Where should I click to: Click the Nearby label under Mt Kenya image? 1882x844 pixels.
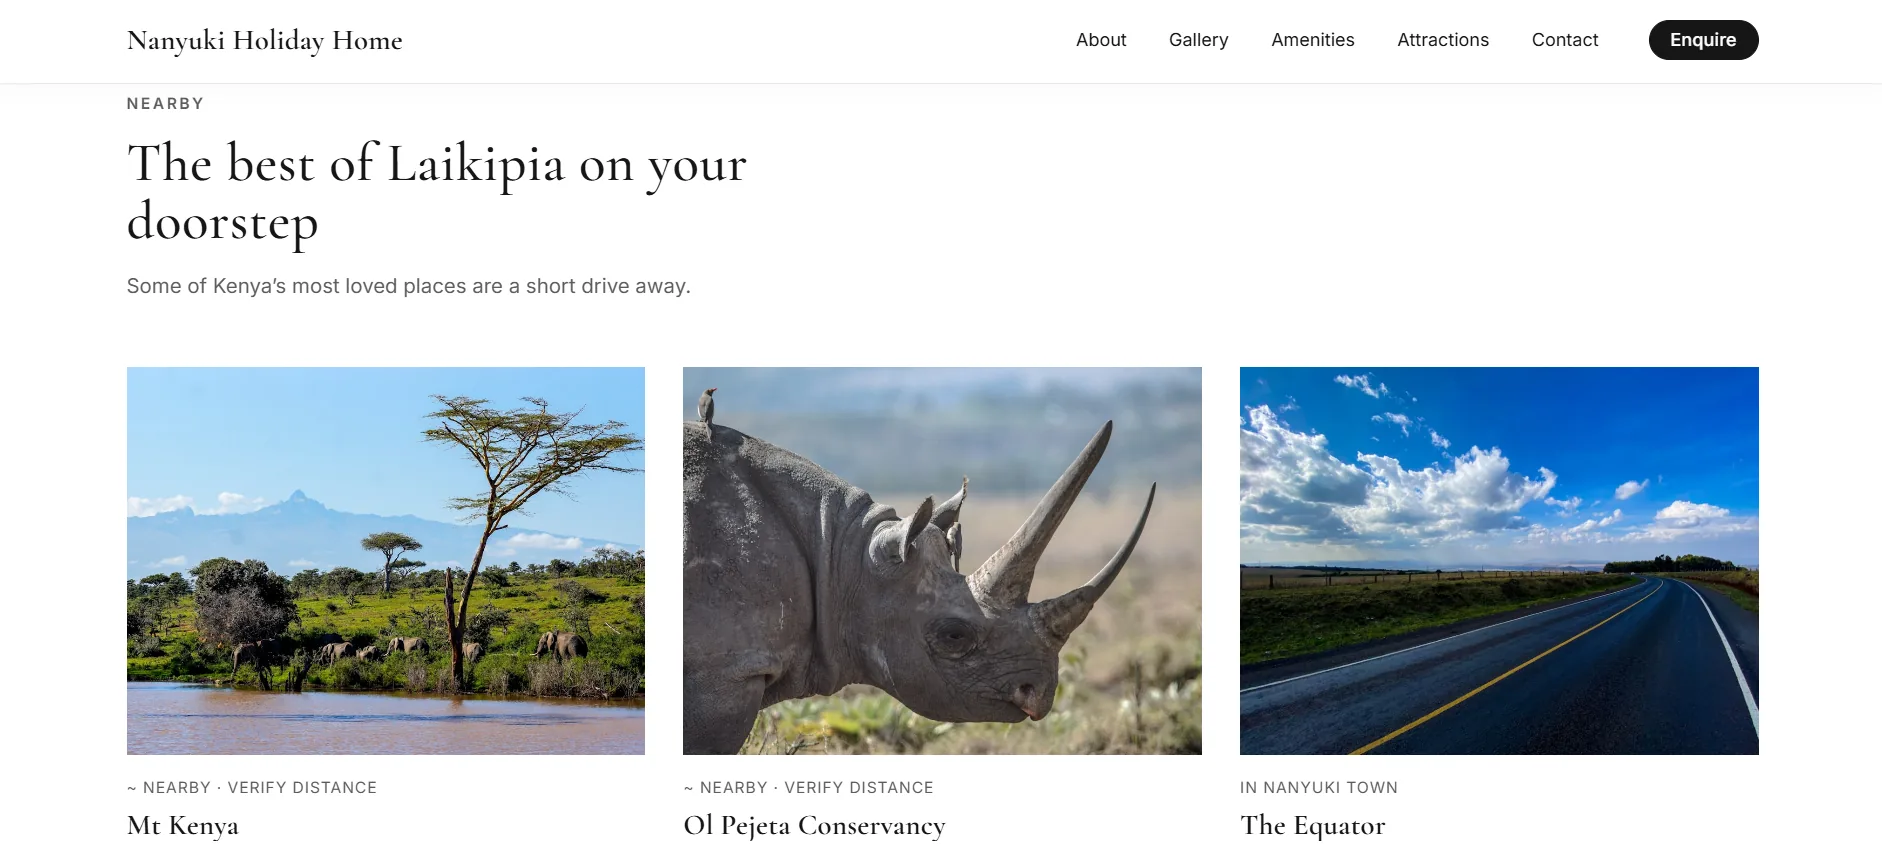pos(177,788)
